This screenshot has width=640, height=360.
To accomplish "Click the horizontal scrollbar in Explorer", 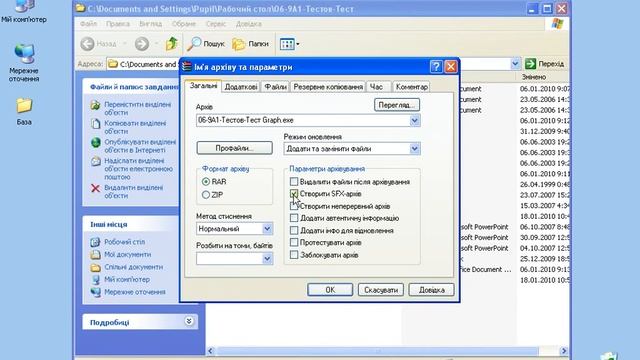I will click(x=378, y=351).
